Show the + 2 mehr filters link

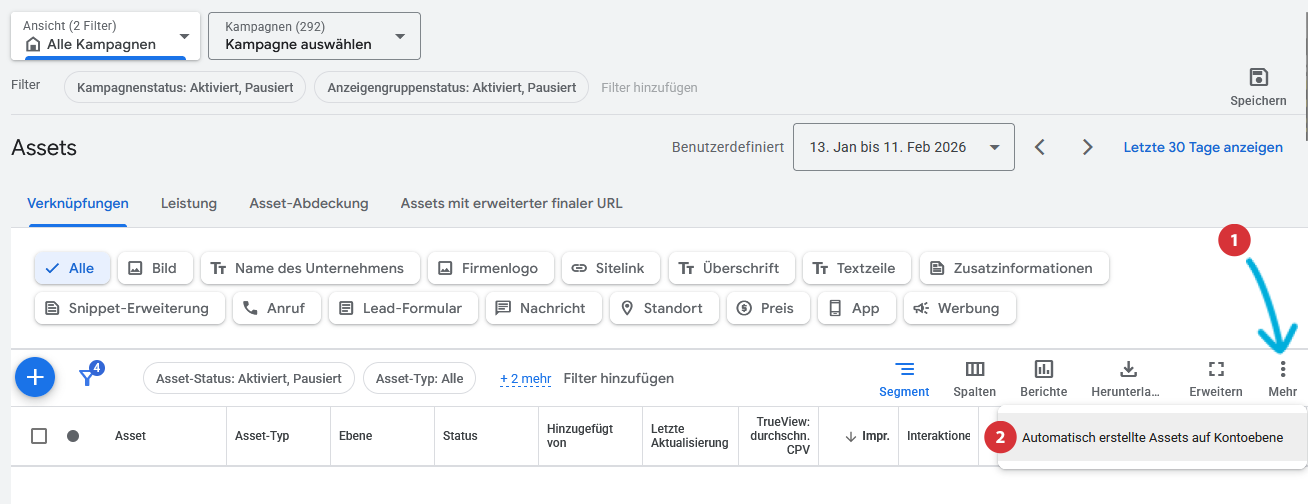(x=525, y=378)
